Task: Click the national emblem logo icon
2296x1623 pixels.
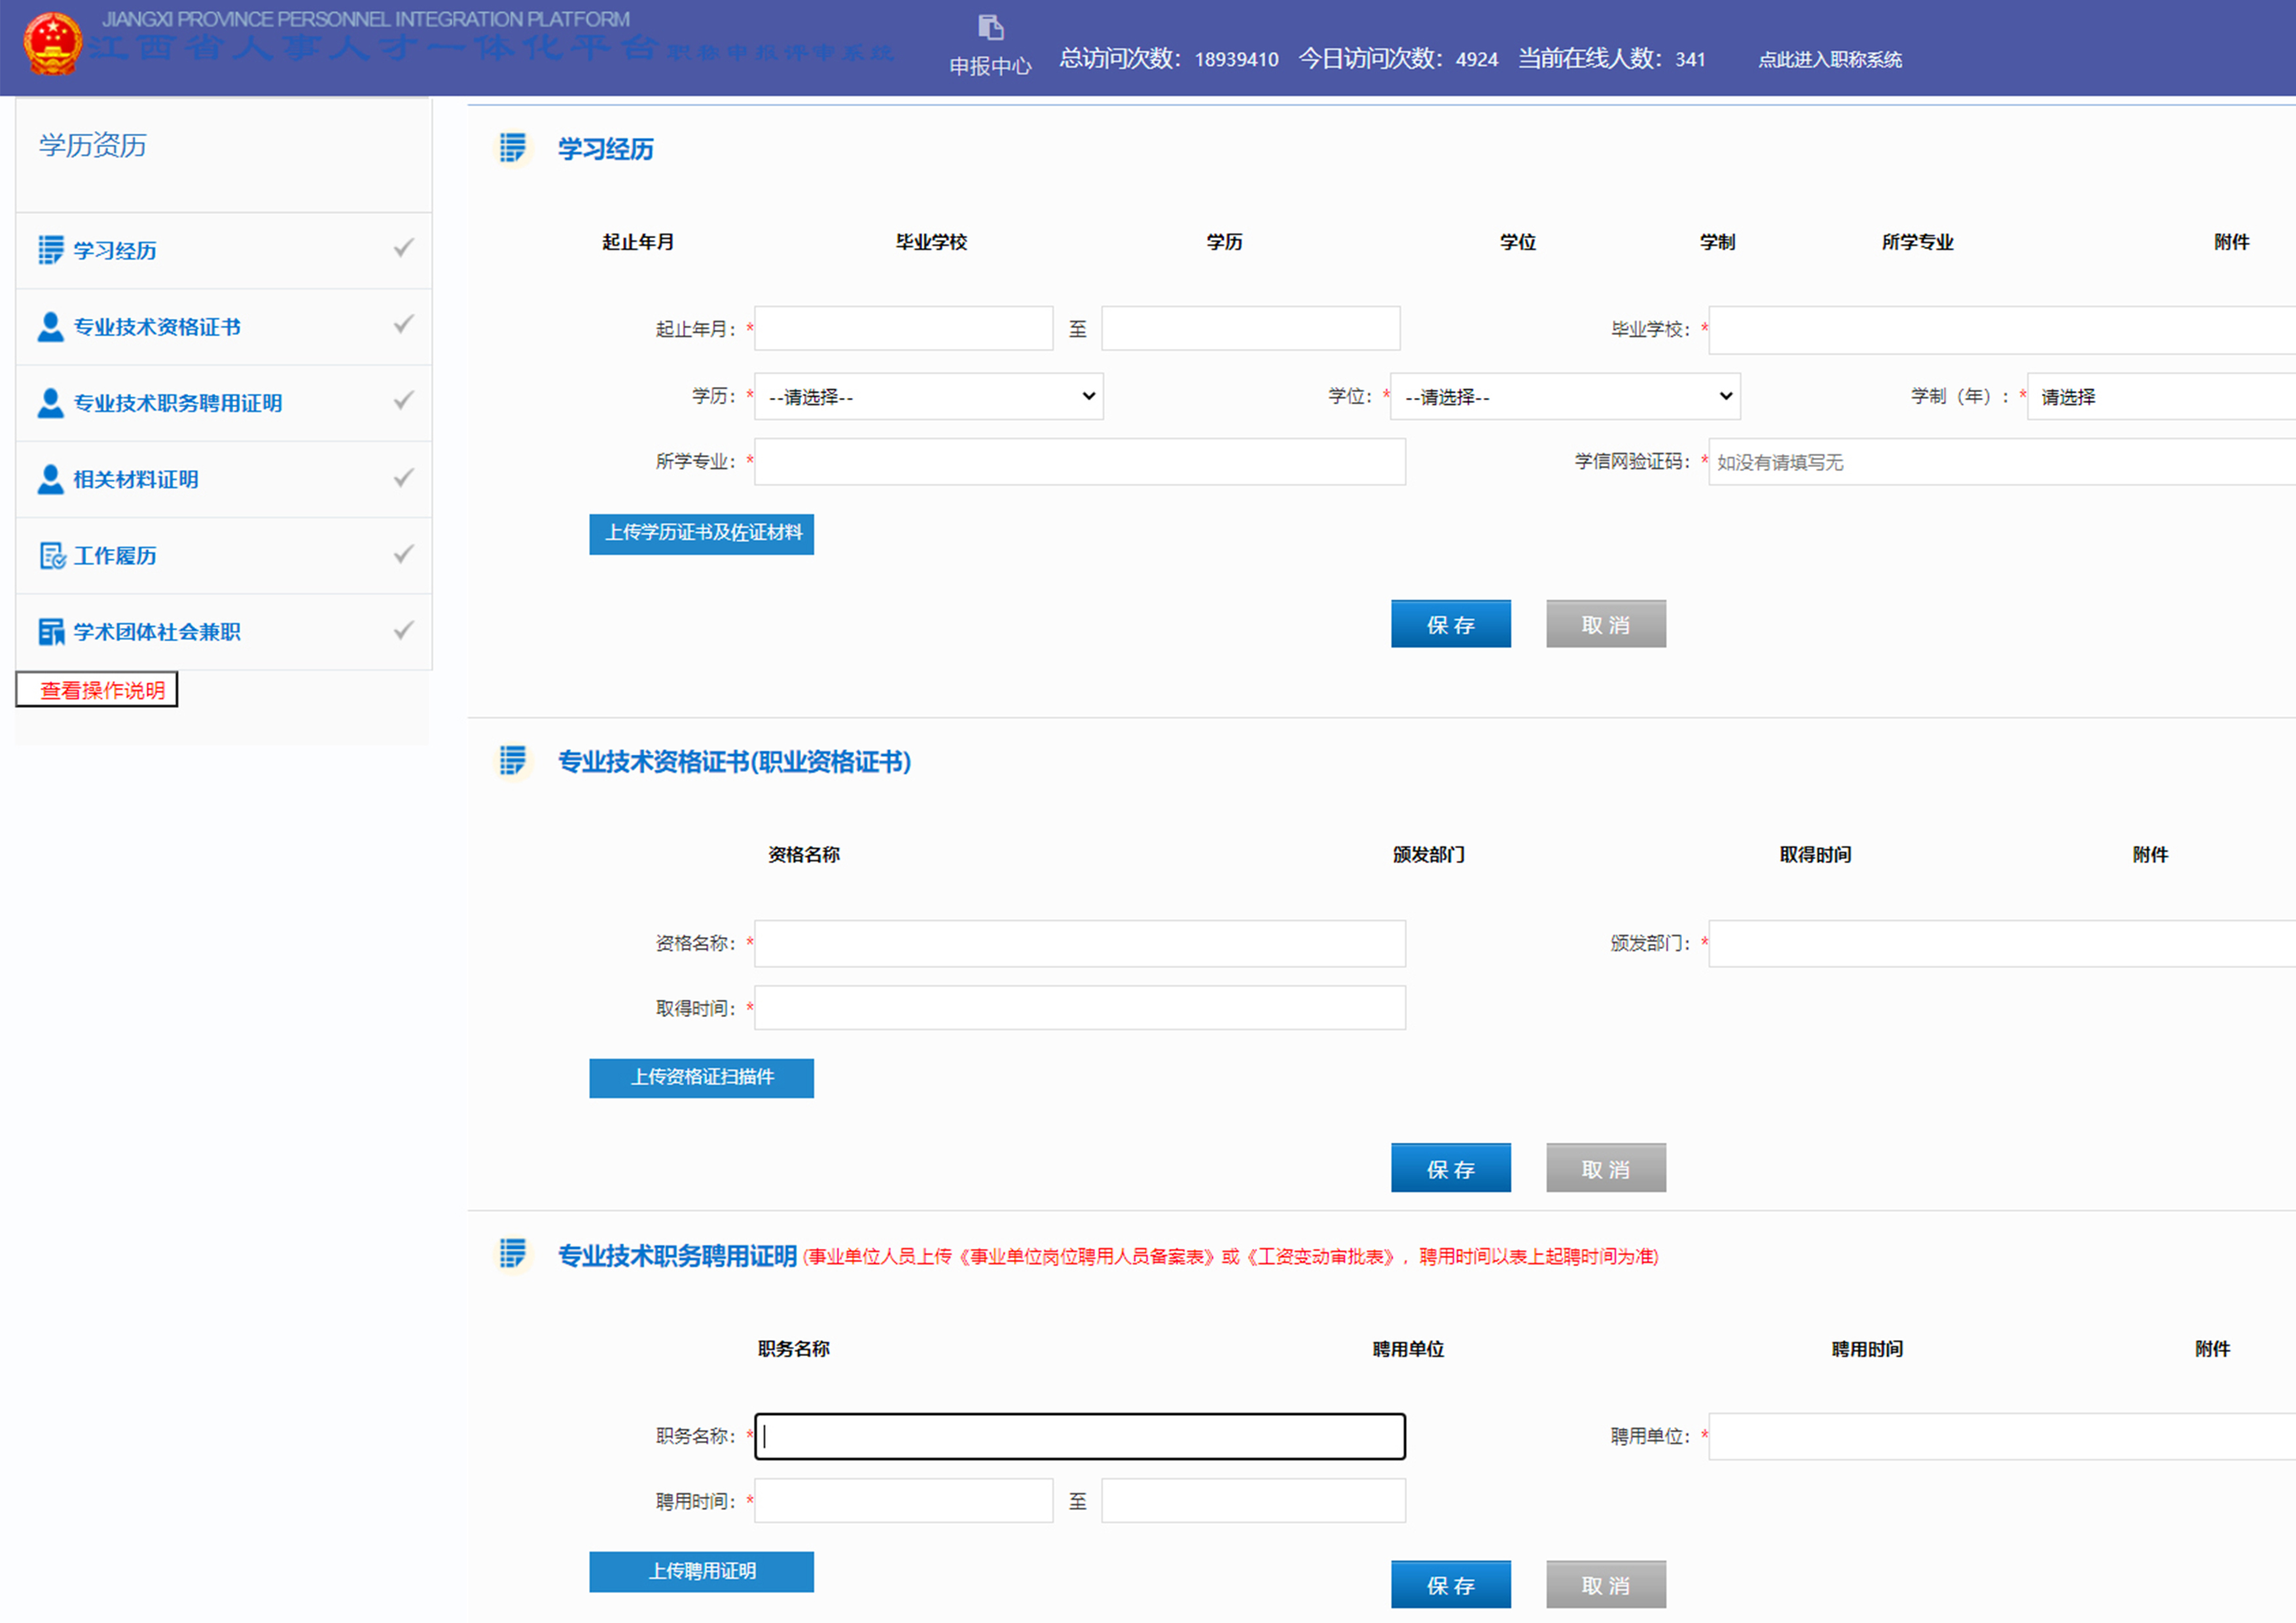Action: [x=52, y=45]
